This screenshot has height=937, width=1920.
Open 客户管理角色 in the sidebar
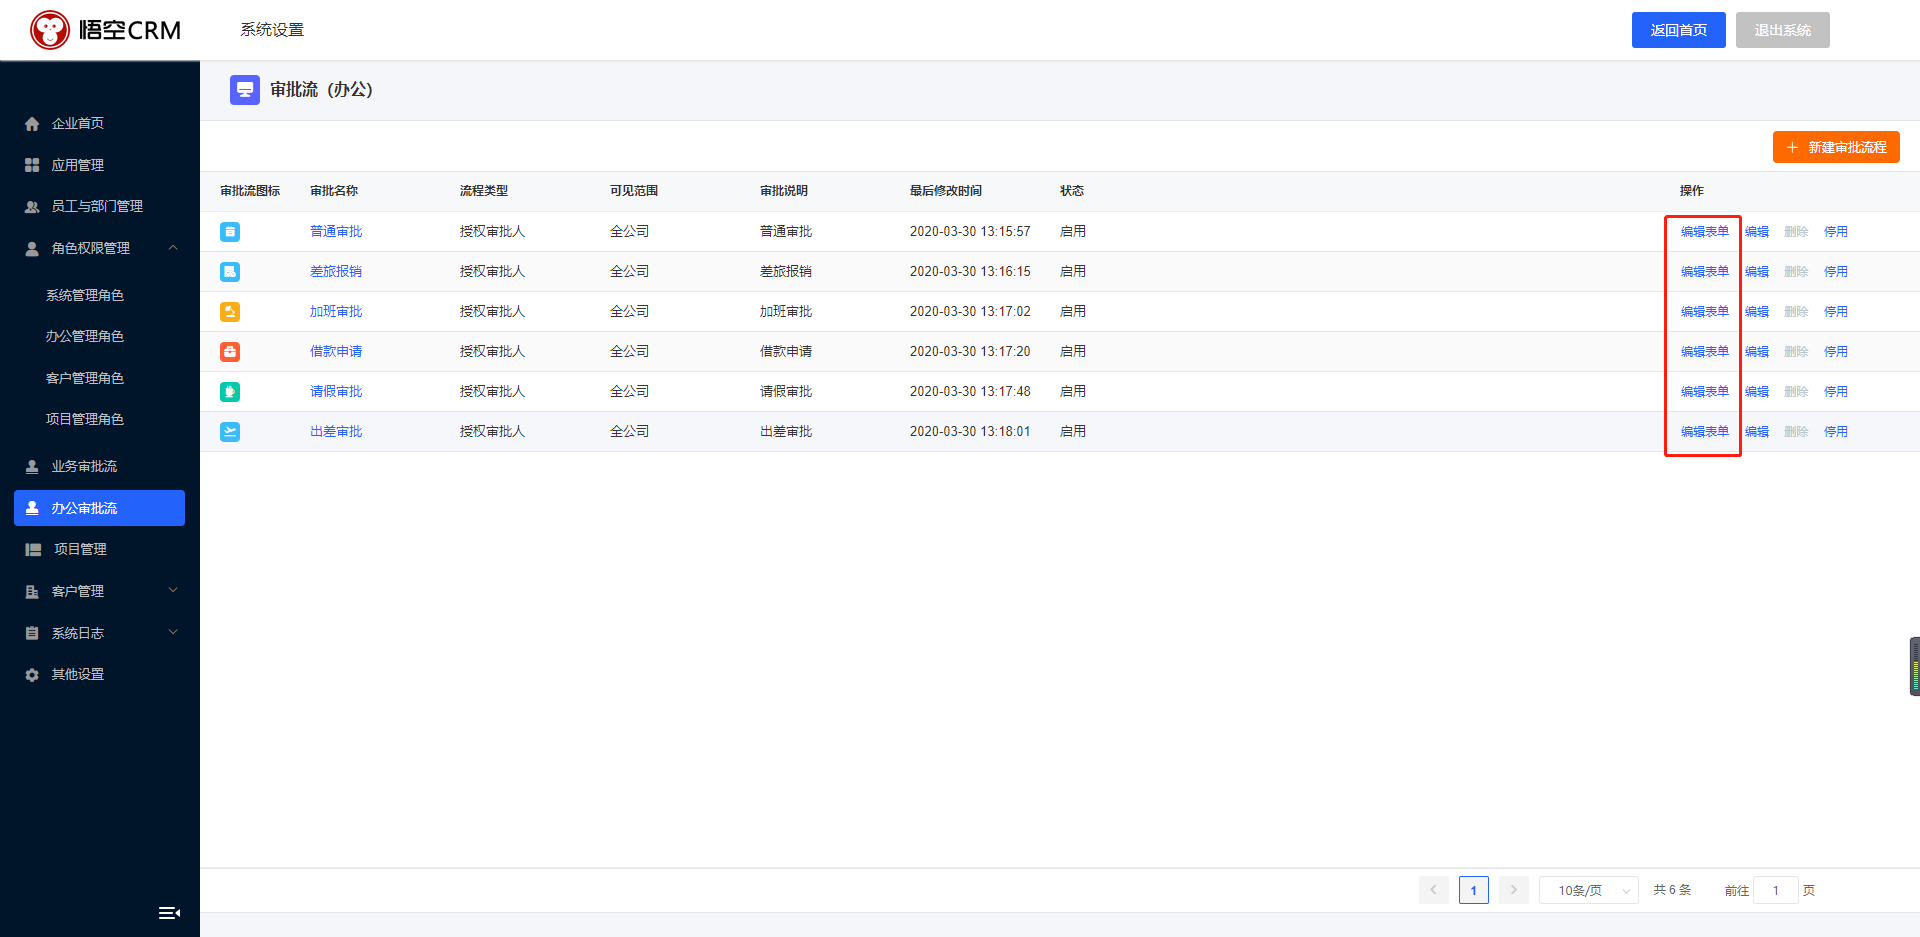coord(85,379)
